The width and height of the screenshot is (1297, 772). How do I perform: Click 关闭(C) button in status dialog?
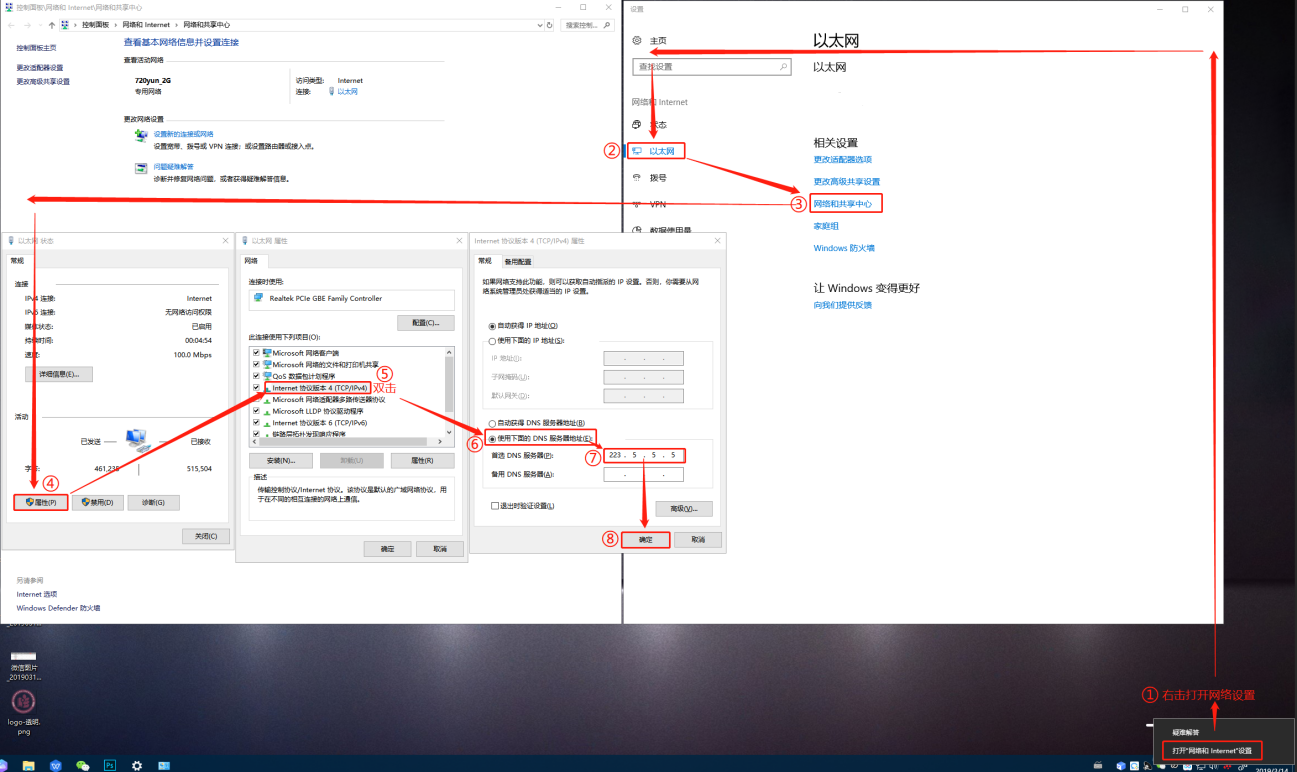tap(206, 536)
